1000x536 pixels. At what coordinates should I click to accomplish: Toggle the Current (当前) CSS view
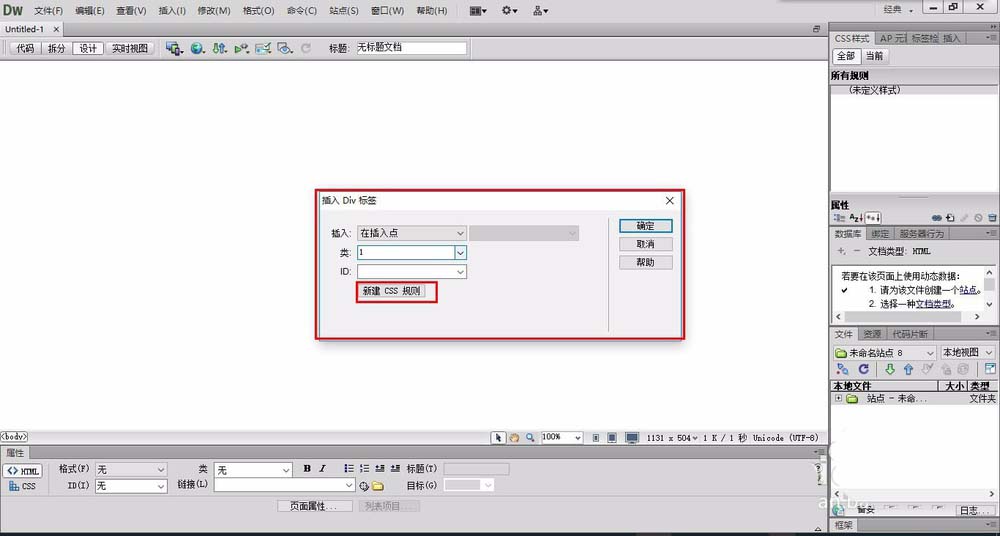pyautogui.click(x=874, y=56)
